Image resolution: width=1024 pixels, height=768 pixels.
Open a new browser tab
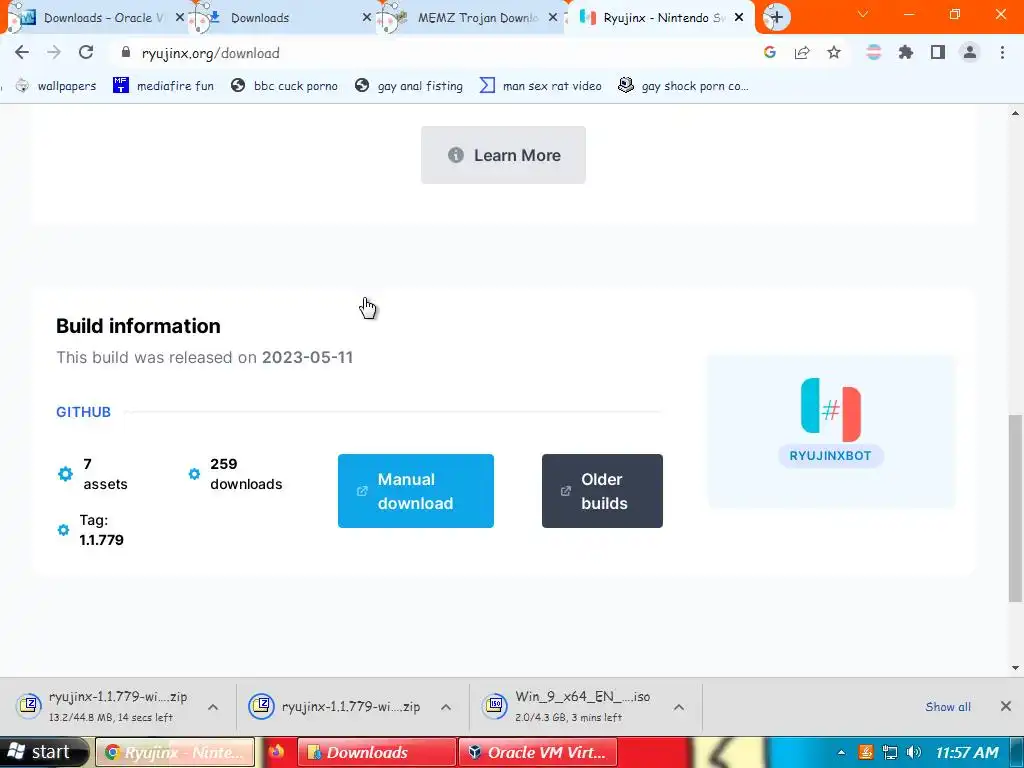(776, 18)
